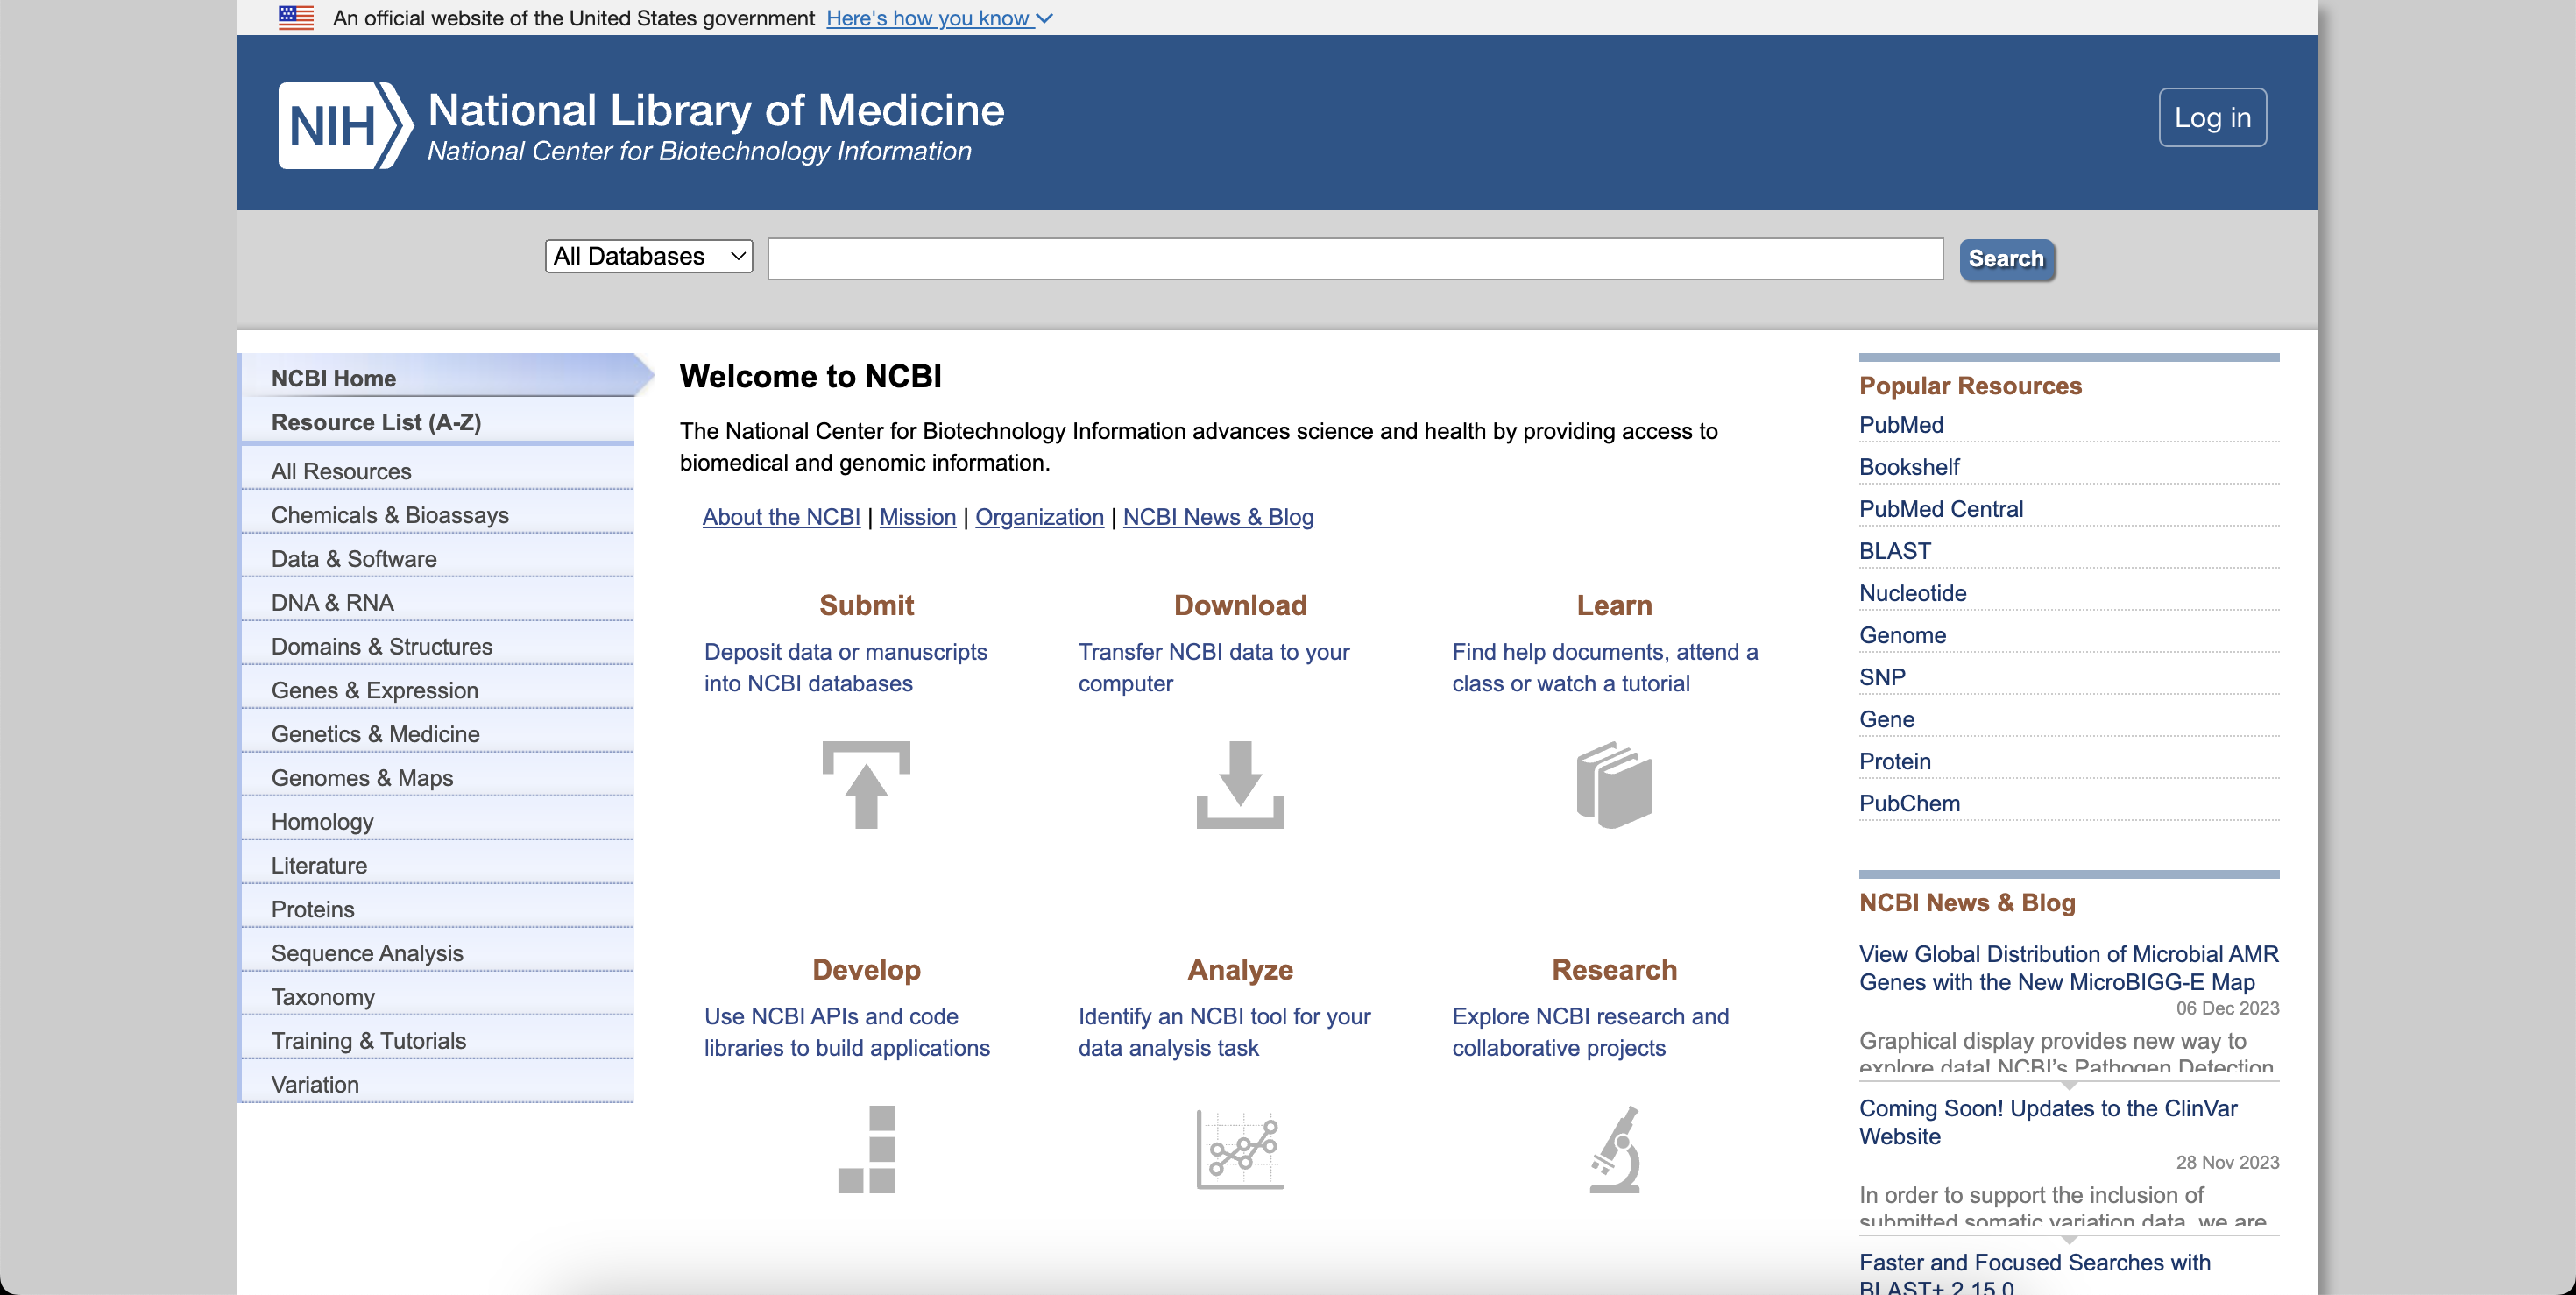Open Resource List (A-Z) in the sidebar
The height and width of the screenshot is (1295, 2576).
tap(375, 422)
